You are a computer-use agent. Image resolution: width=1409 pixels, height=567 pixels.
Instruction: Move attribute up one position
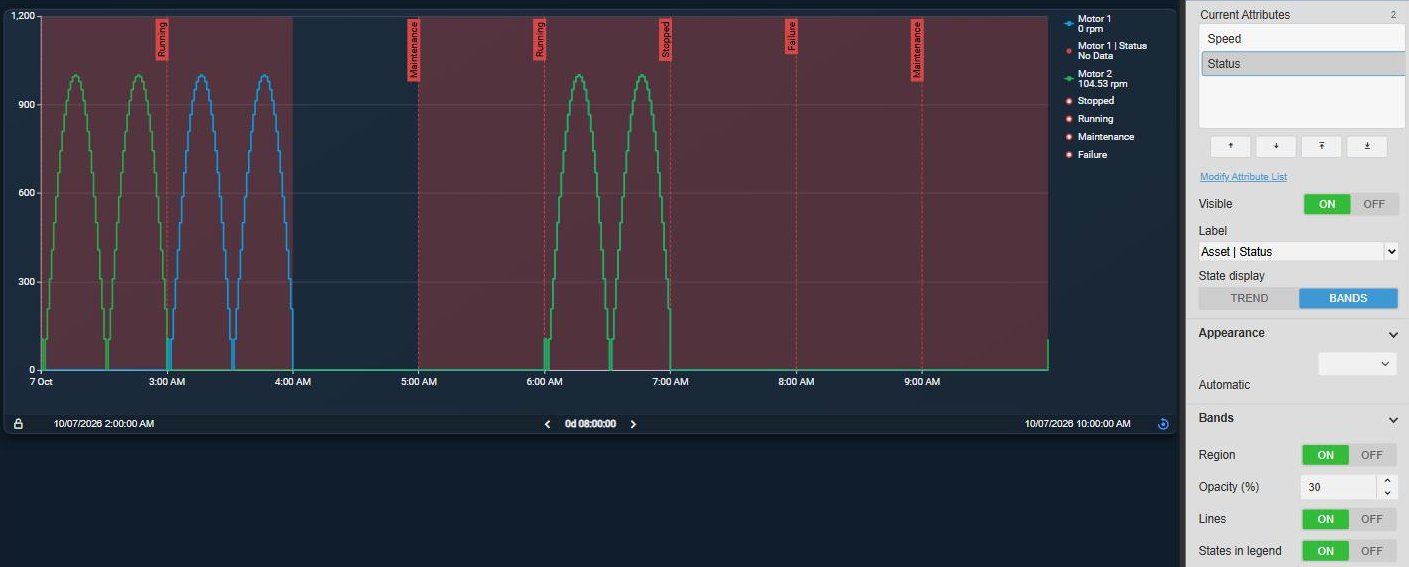1230,146
